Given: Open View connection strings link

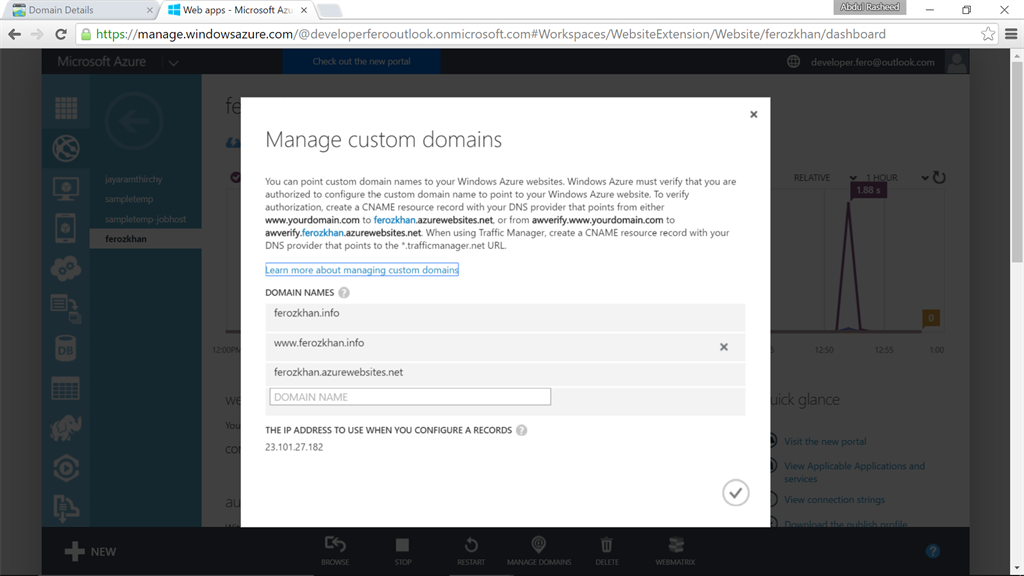Looking at the screenshot, I should tap(834, 500).
